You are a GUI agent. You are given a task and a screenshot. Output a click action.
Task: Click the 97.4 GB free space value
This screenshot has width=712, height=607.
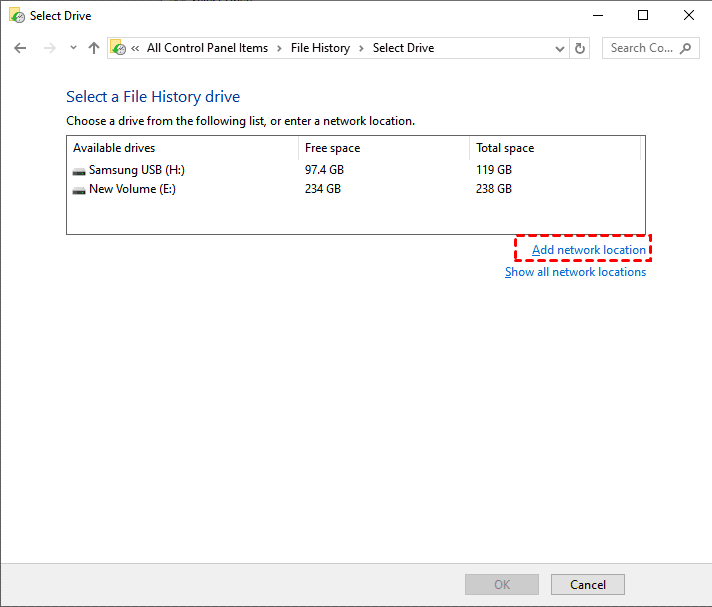tap(324, 170)
